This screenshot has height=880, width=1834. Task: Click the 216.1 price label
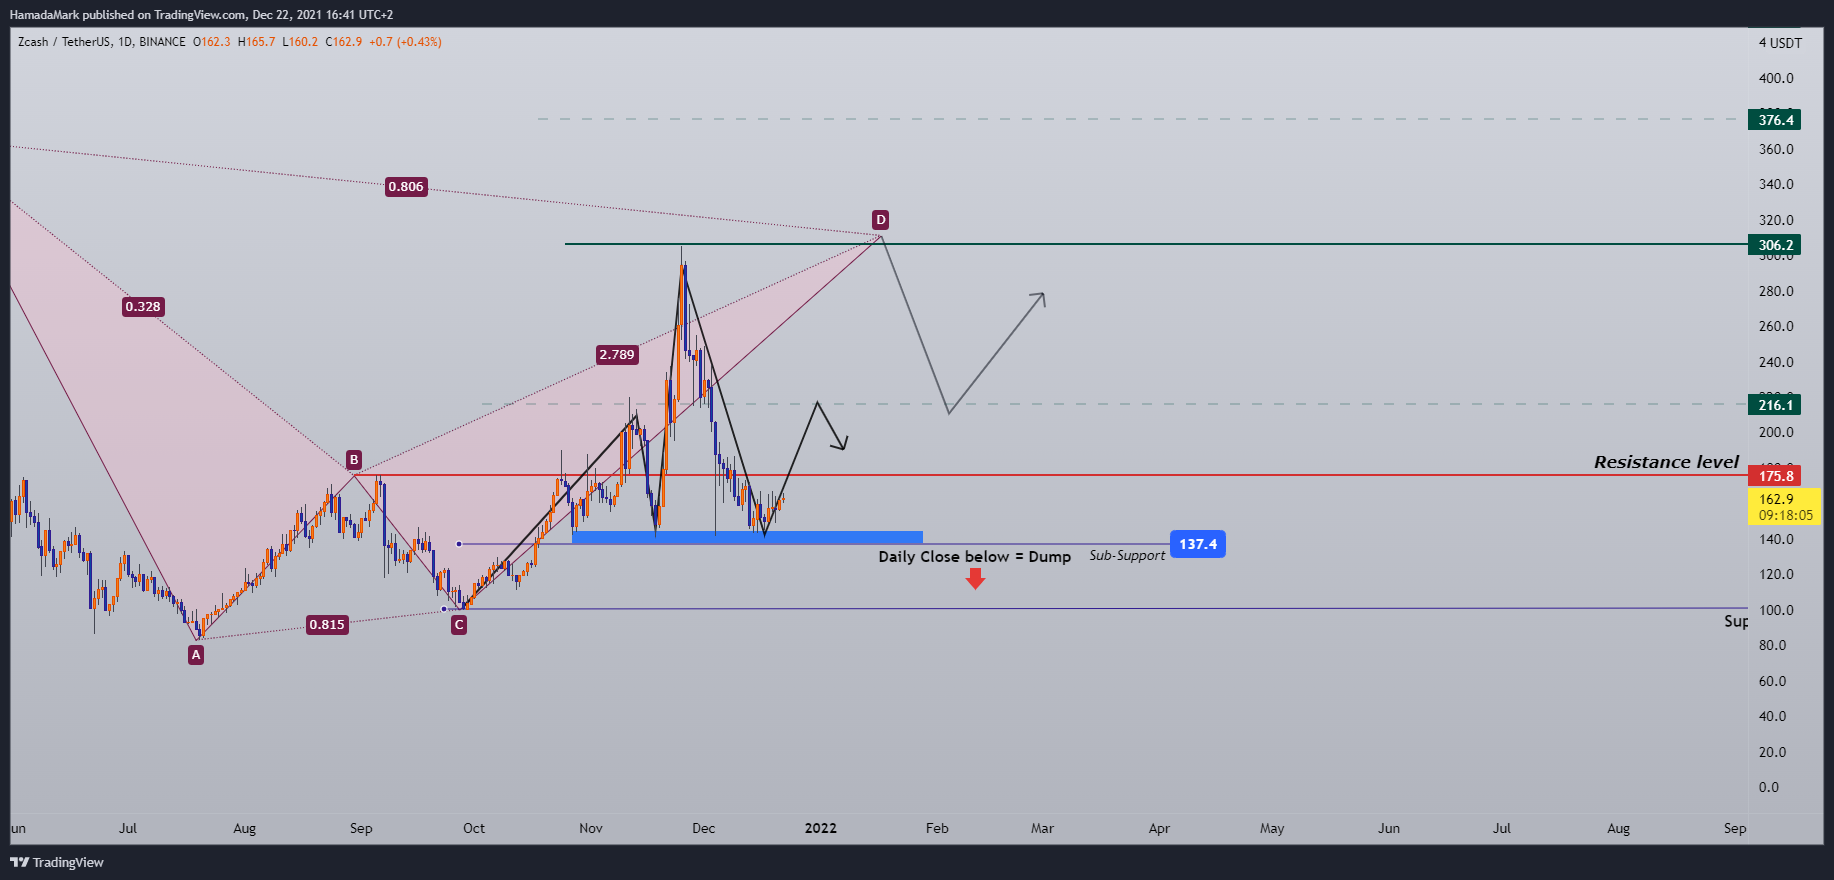(1774, 405)
